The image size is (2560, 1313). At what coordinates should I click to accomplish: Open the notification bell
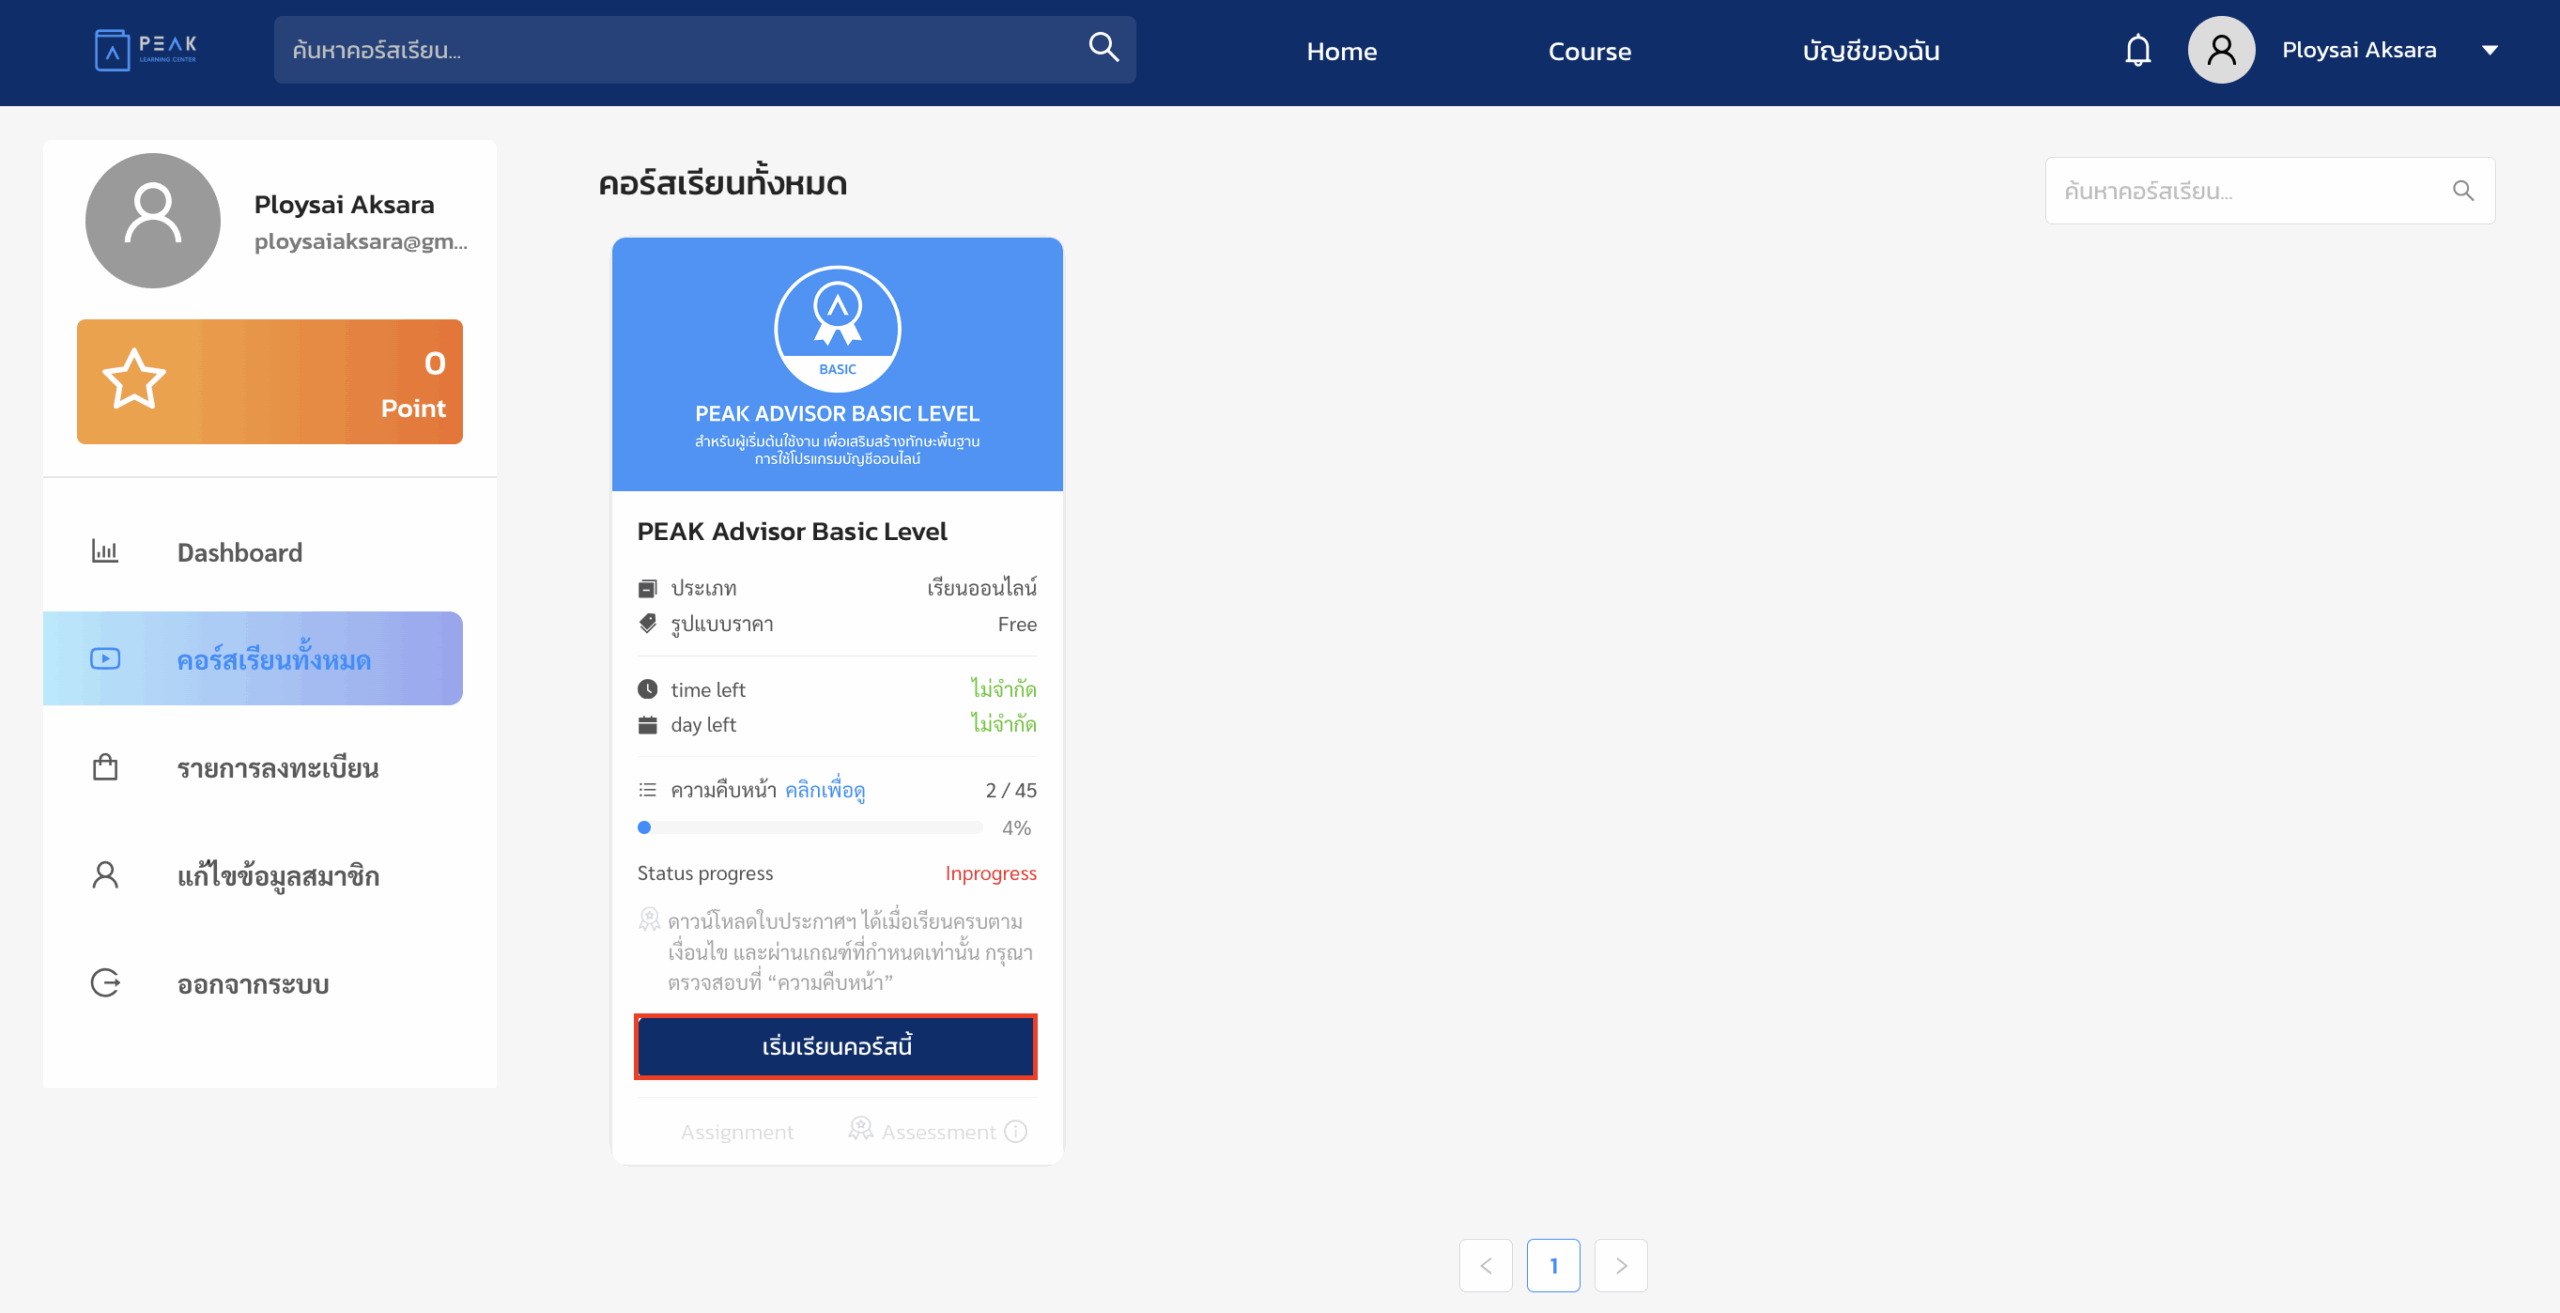tap(2137, 50)
